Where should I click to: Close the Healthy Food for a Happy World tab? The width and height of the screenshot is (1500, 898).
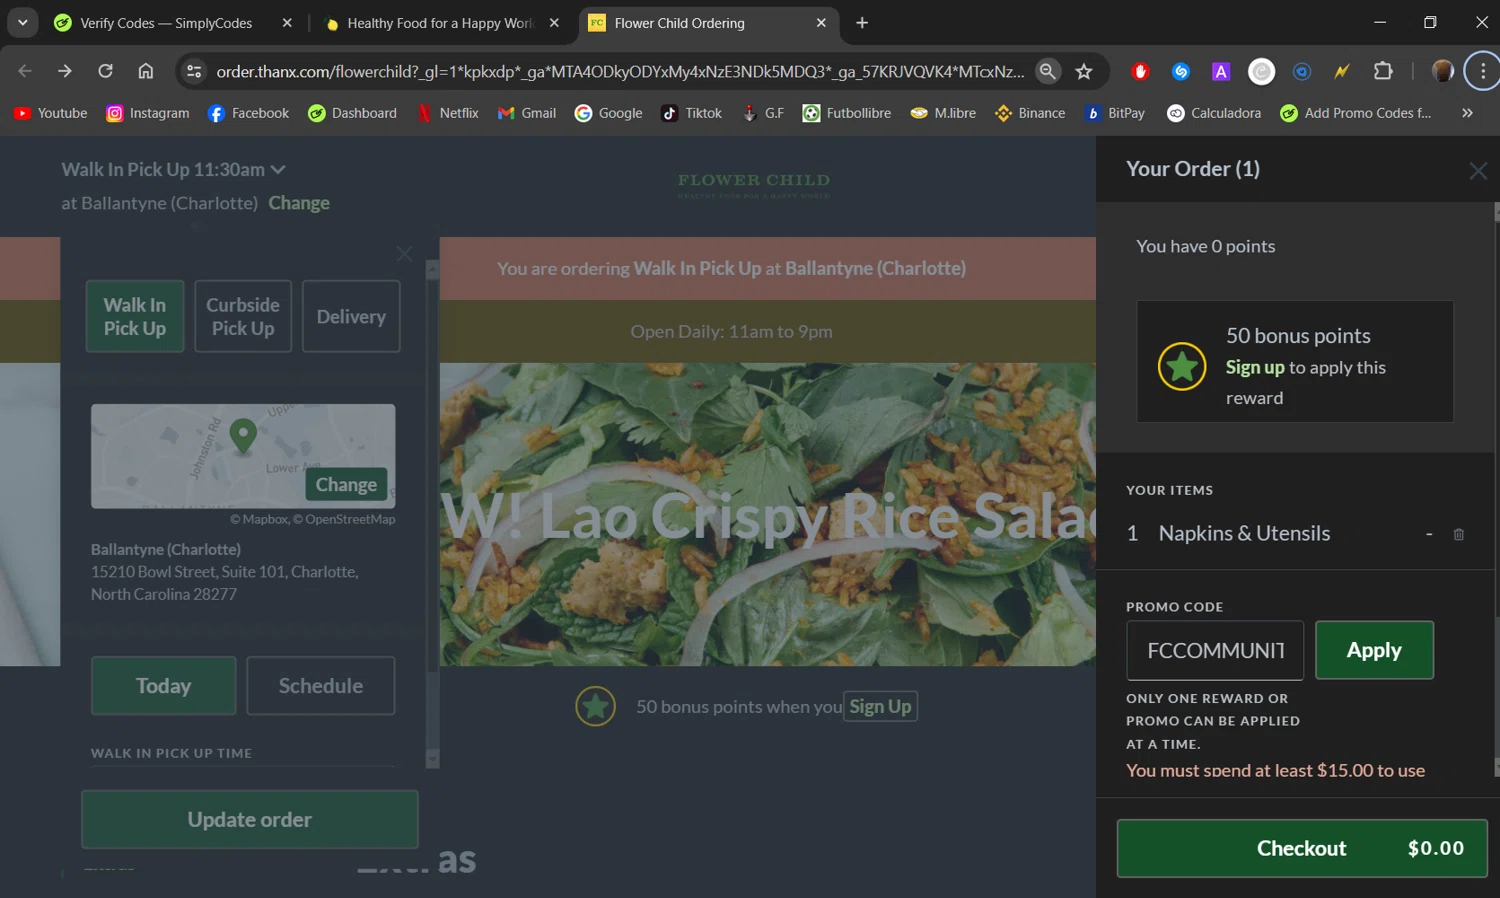coord(554,23)
